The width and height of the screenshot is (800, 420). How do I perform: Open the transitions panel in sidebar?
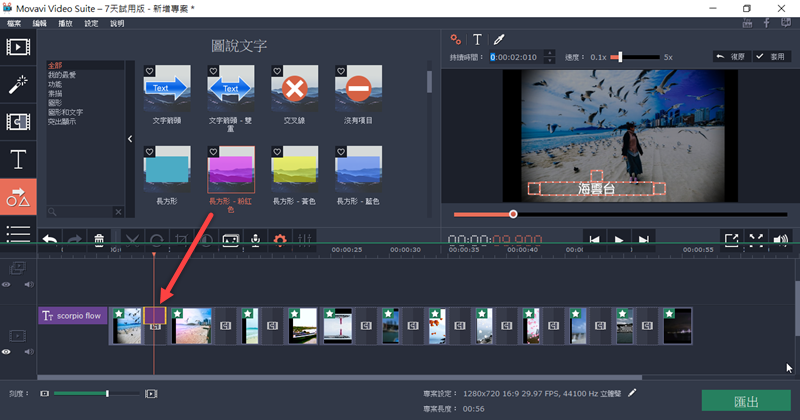18,121
